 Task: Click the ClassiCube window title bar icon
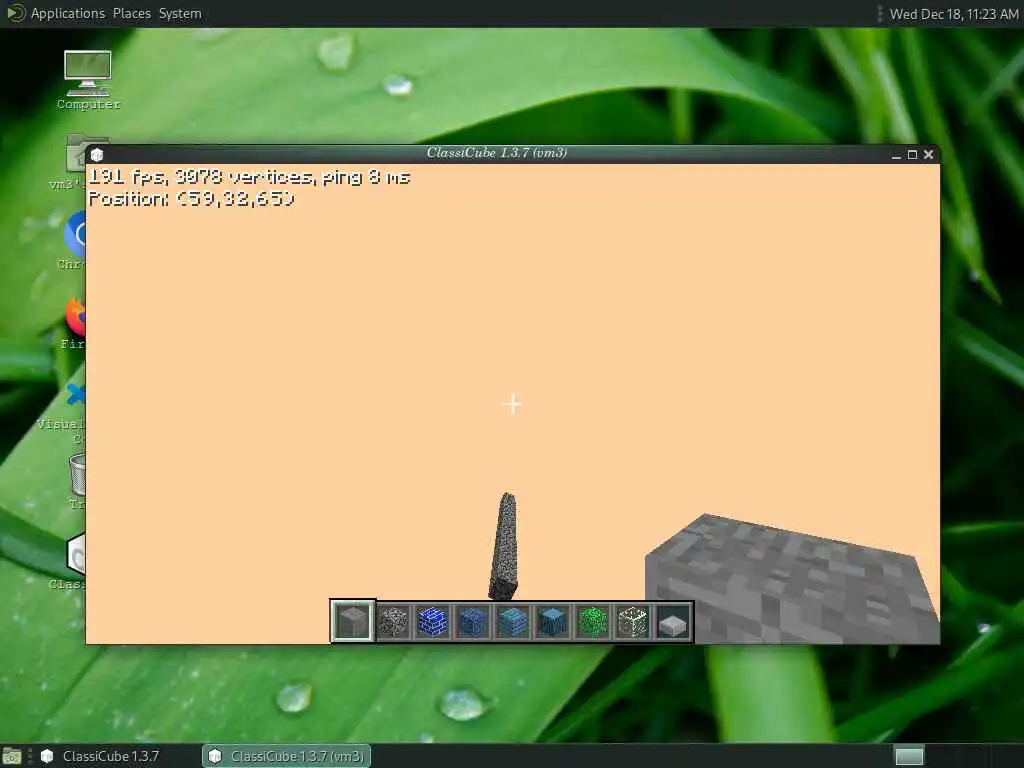click(97, 155)
